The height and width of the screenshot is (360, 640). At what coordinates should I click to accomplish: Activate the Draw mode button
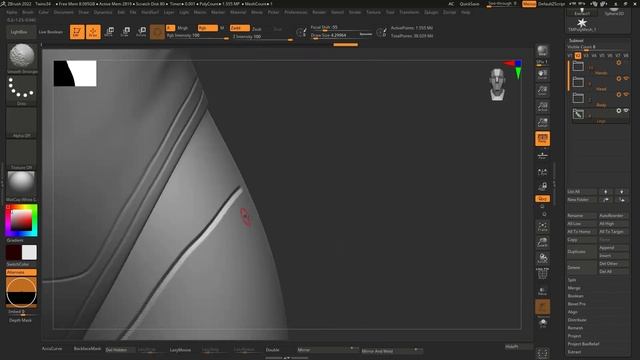coord(93,32)
